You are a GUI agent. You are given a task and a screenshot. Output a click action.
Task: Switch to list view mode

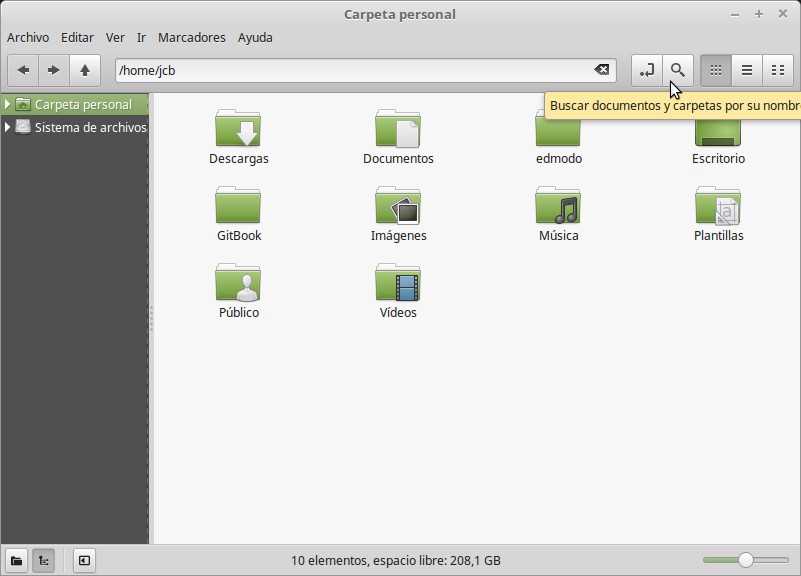pyautogui.click(x=746, y=70)
